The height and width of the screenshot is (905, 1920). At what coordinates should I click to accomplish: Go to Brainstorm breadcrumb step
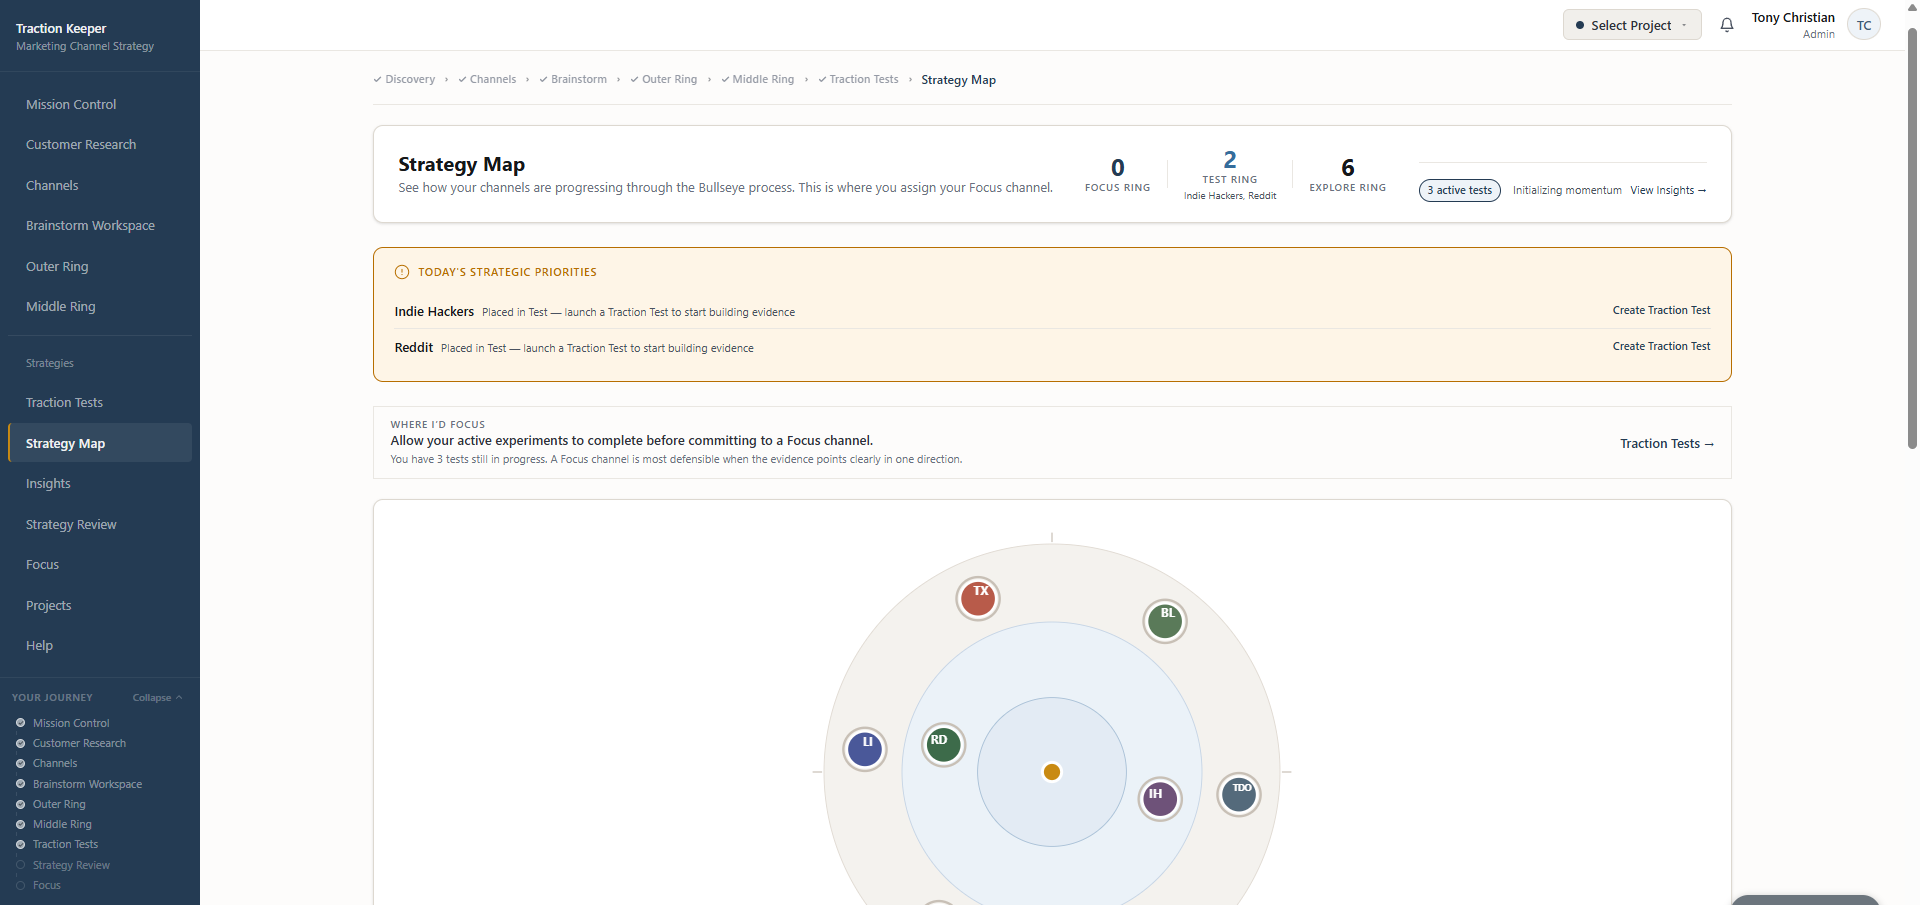[x=573, y=79]
